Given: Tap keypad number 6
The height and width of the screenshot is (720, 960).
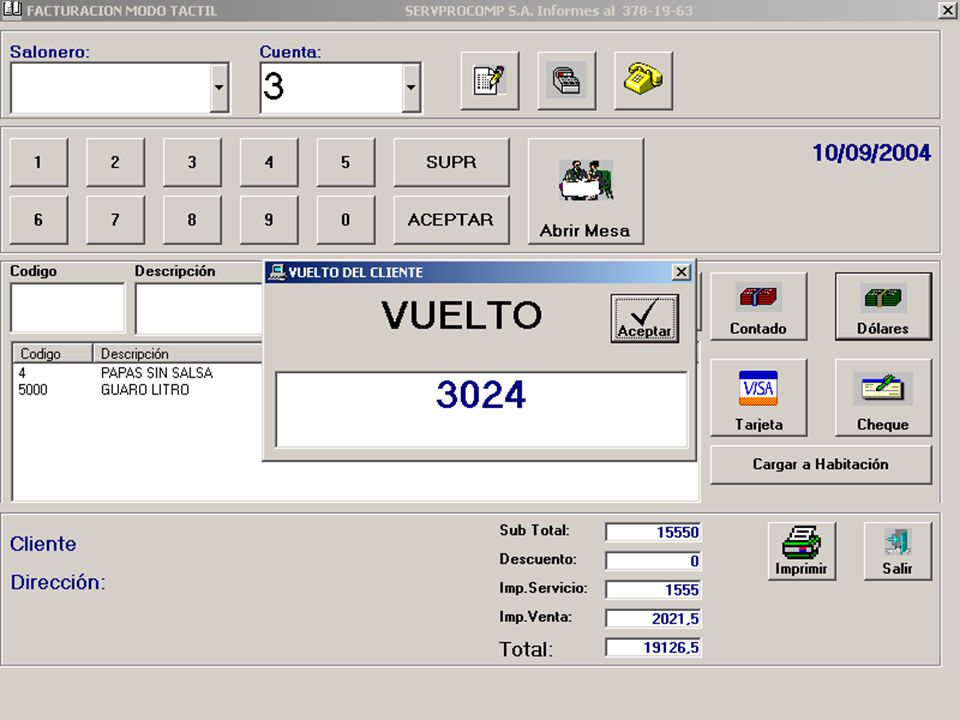Looking at the screenshot, I should (x=39, y=220).
